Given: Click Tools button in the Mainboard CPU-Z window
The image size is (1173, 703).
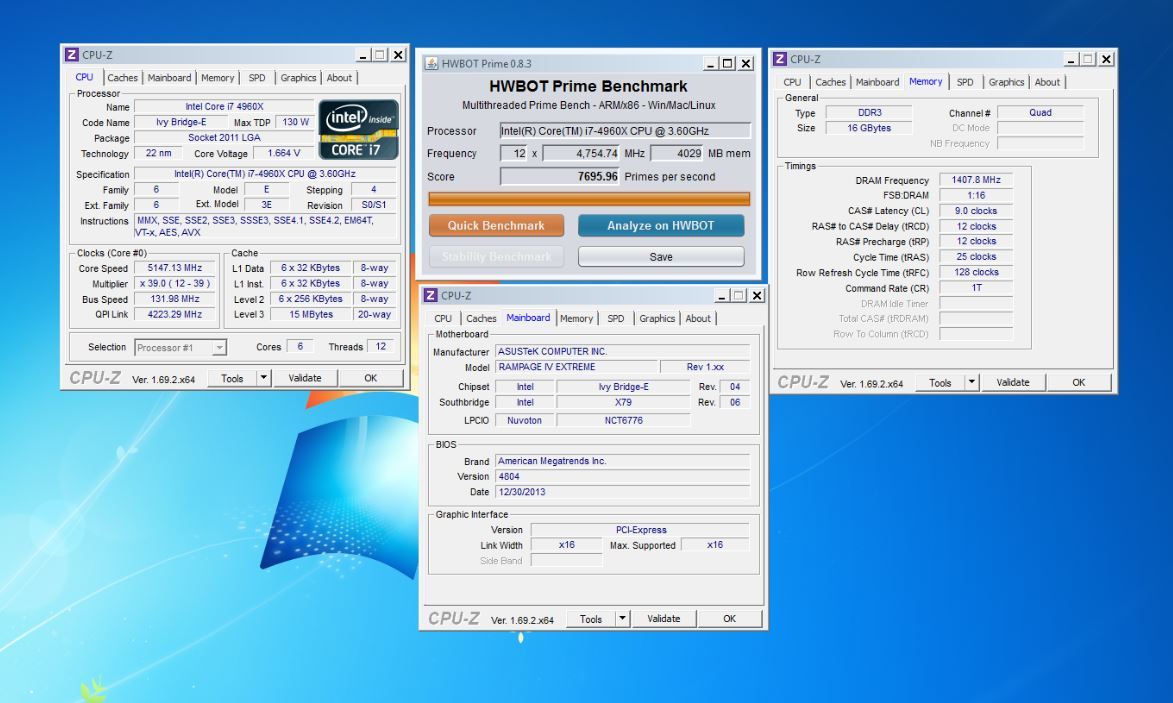Looking at the screenshot, I should tap(590, 618).
